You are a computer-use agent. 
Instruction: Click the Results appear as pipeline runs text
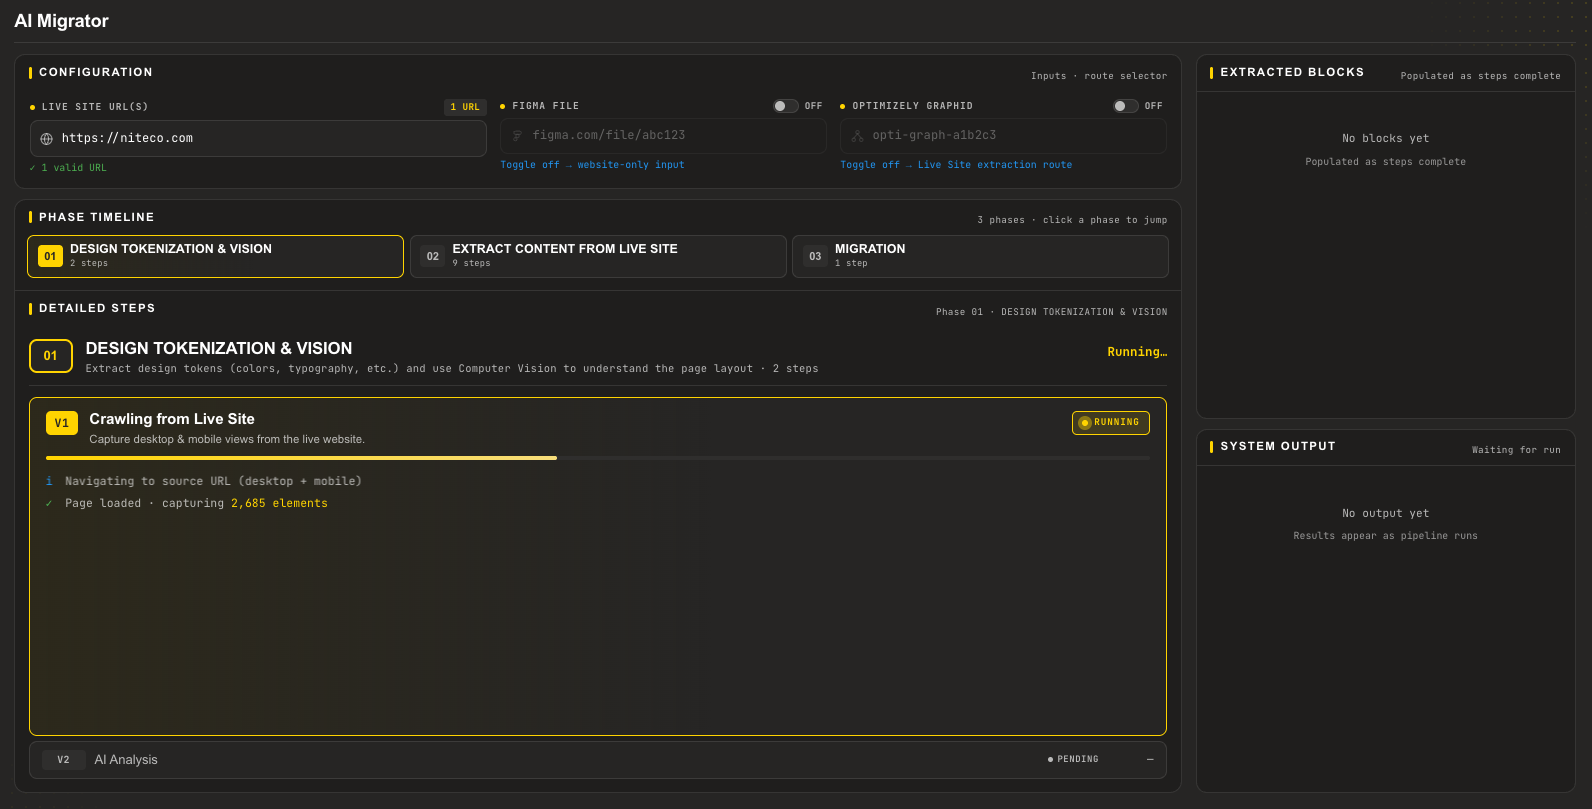(1385, 536)
